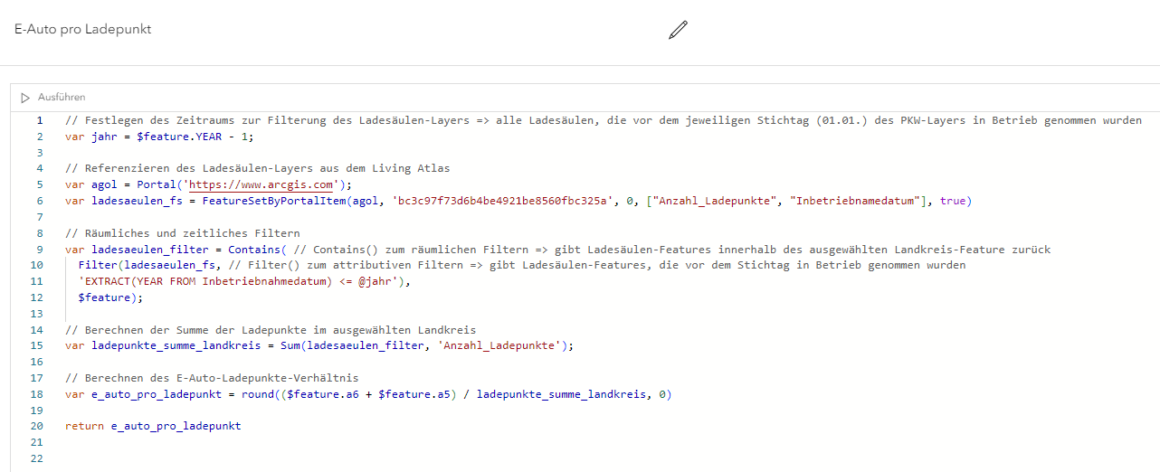1160x472 pixels.
Task: Click the 'return e_auto_pro_ladepunkt' statement
Action: click(153, 427)
